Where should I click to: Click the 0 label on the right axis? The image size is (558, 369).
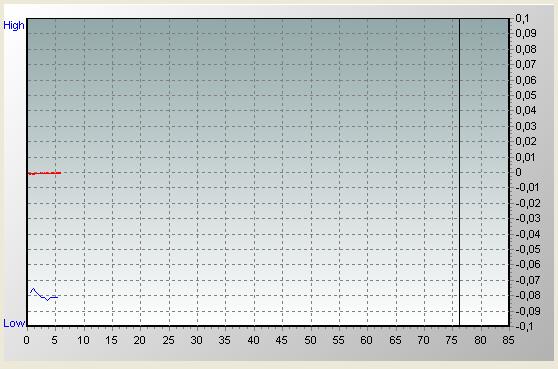click(518, 172)
